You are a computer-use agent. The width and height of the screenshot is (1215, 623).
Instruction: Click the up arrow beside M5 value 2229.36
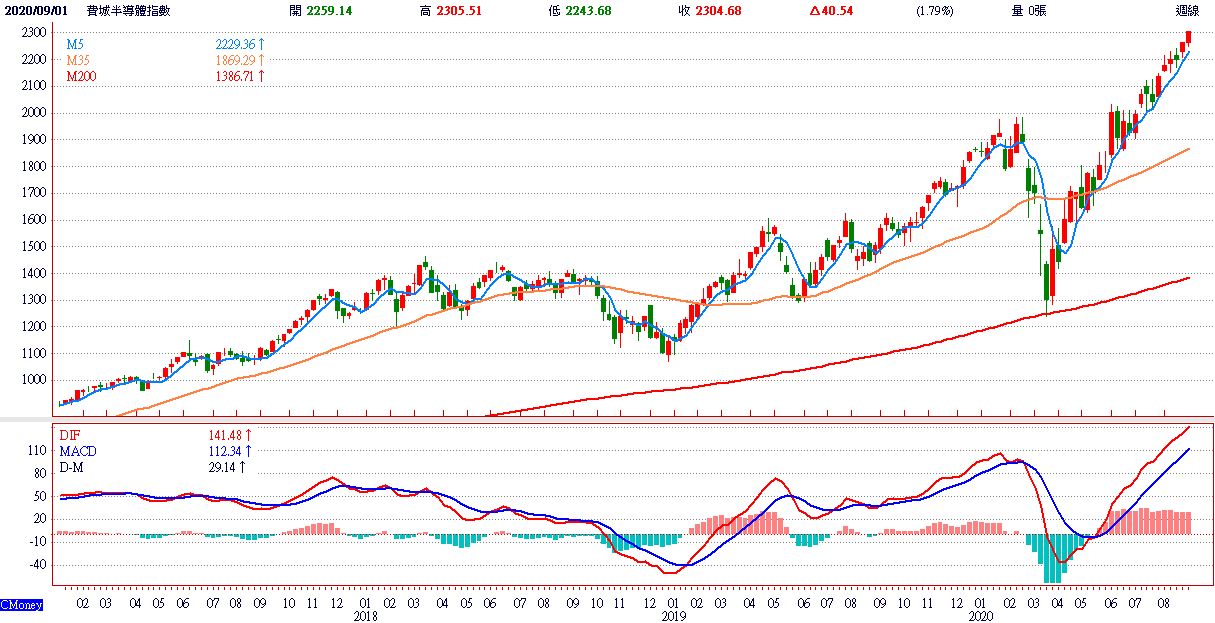262,45
